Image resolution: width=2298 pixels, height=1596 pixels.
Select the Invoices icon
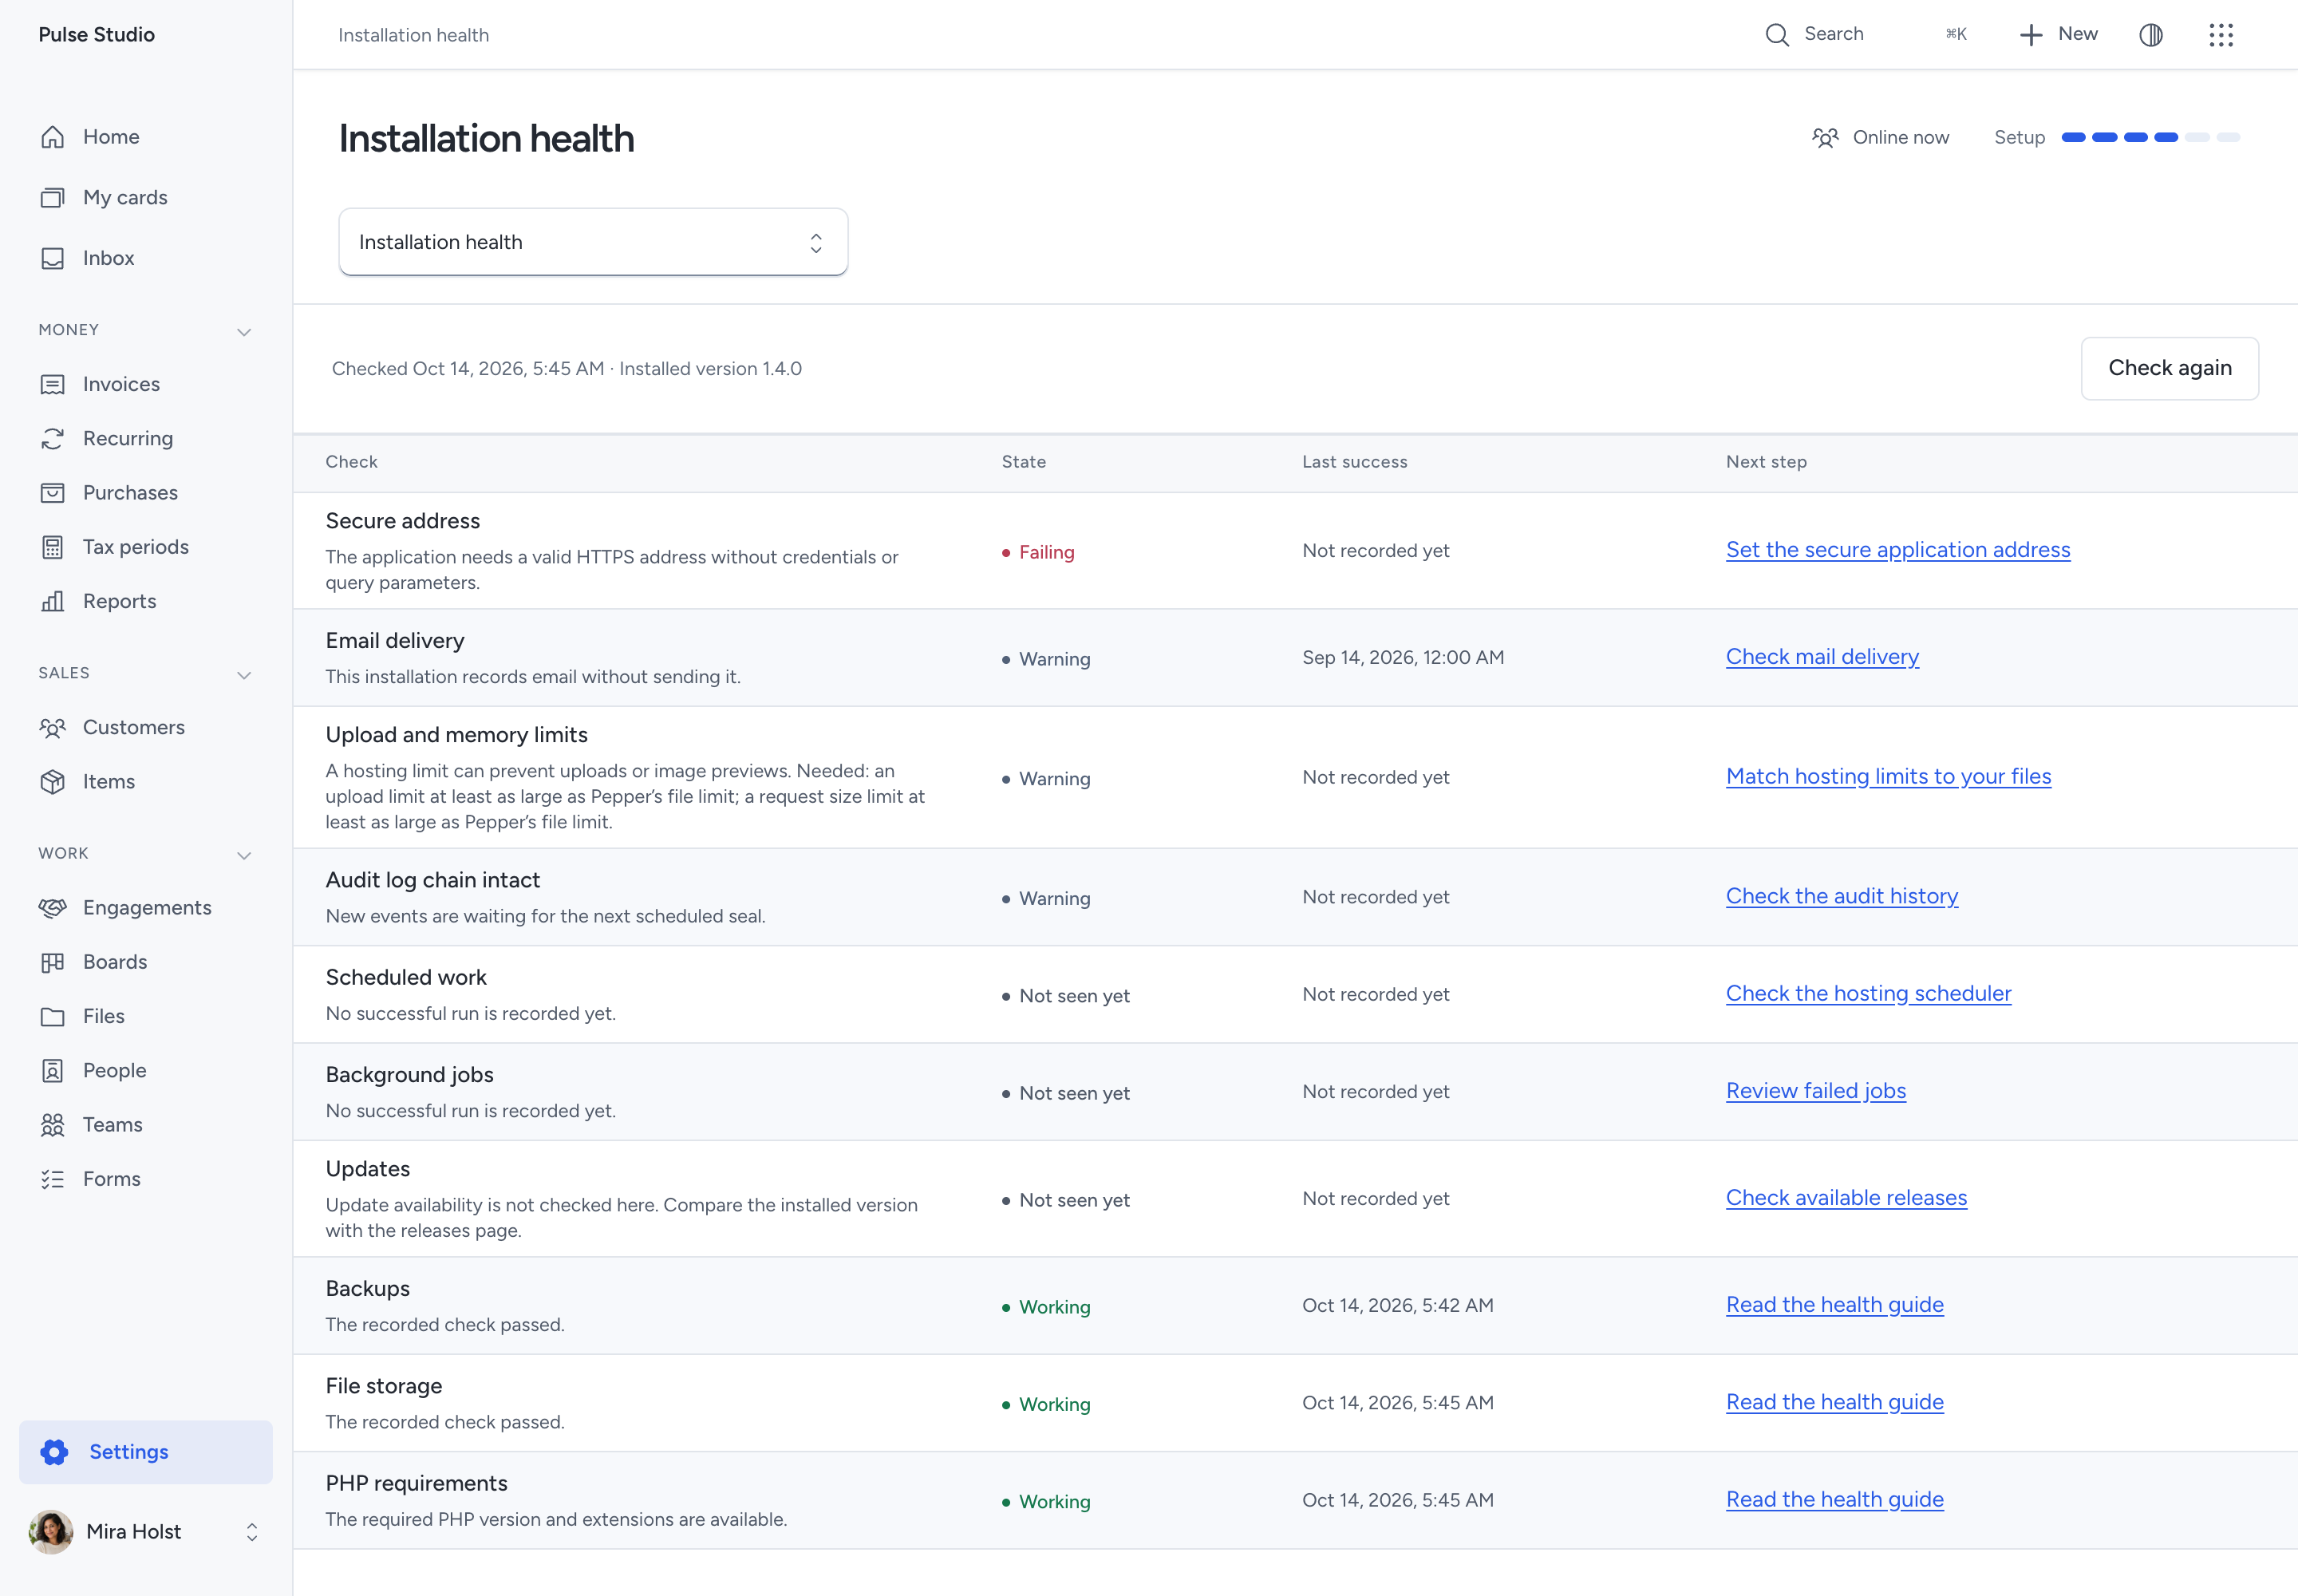(x=52, y=384)
